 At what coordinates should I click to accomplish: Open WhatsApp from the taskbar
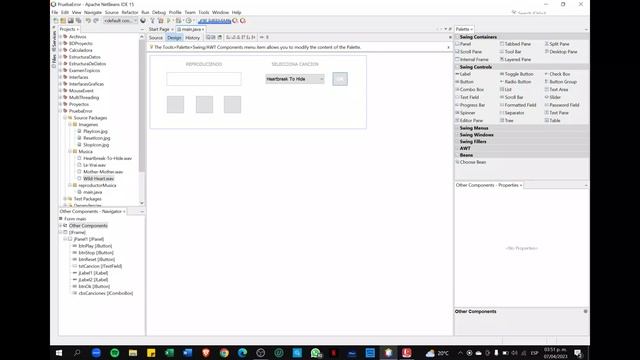click(x=316, y=353)
